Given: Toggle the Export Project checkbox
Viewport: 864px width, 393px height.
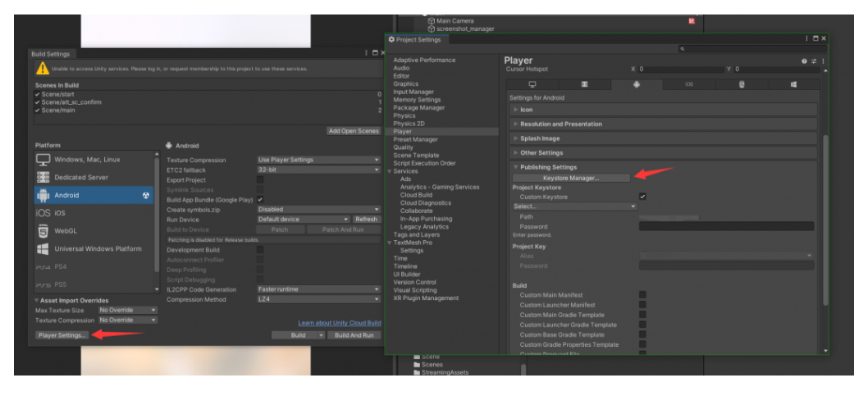Looking at the screenshot, I should (260, 180).
